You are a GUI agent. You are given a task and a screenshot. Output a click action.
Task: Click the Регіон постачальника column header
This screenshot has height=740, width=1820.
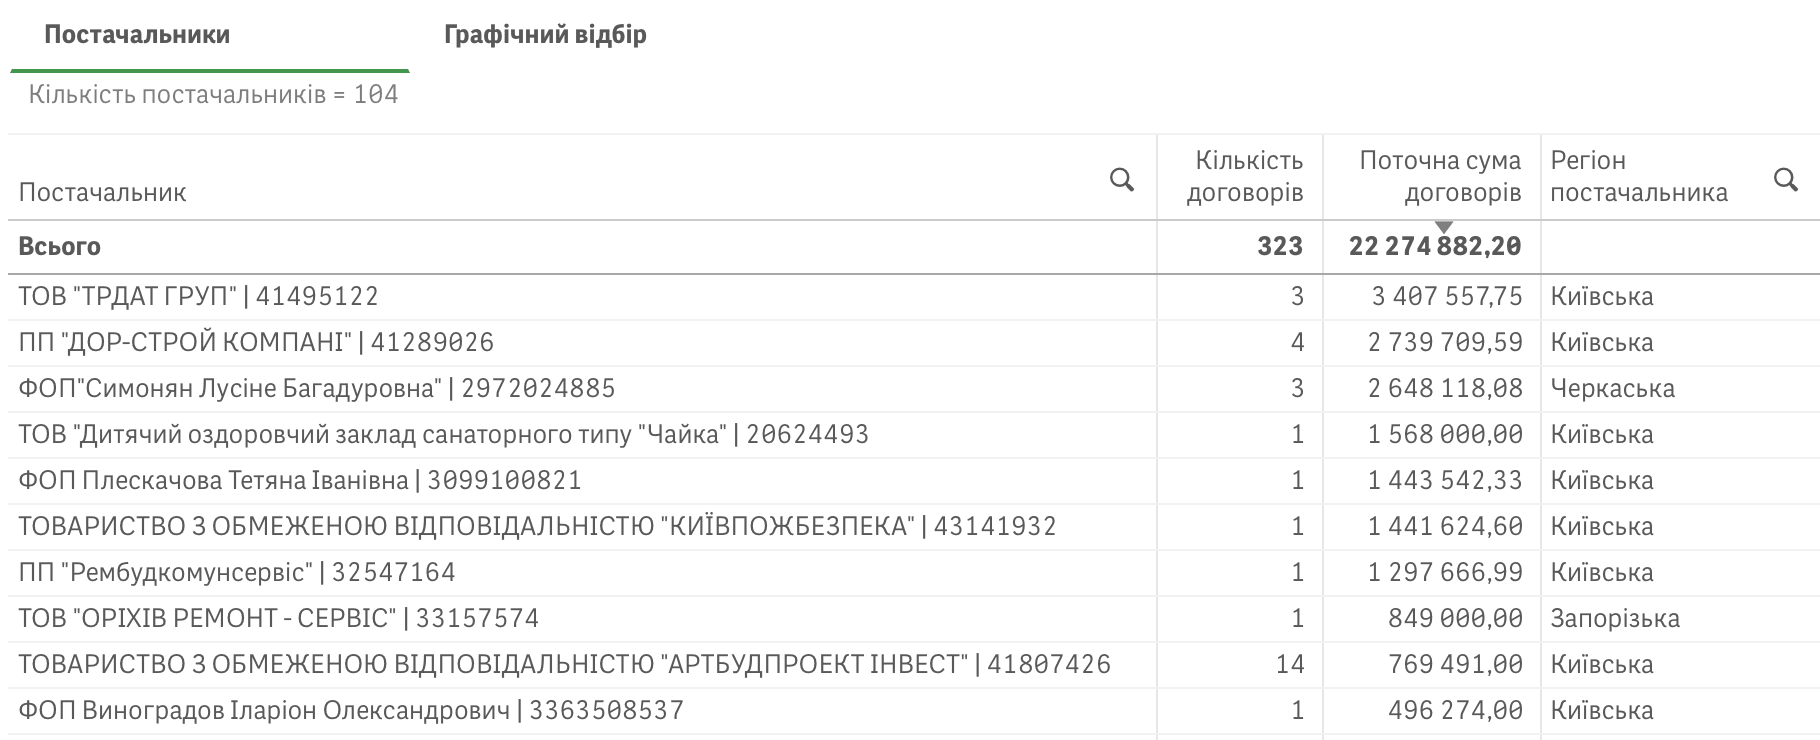1639,176
